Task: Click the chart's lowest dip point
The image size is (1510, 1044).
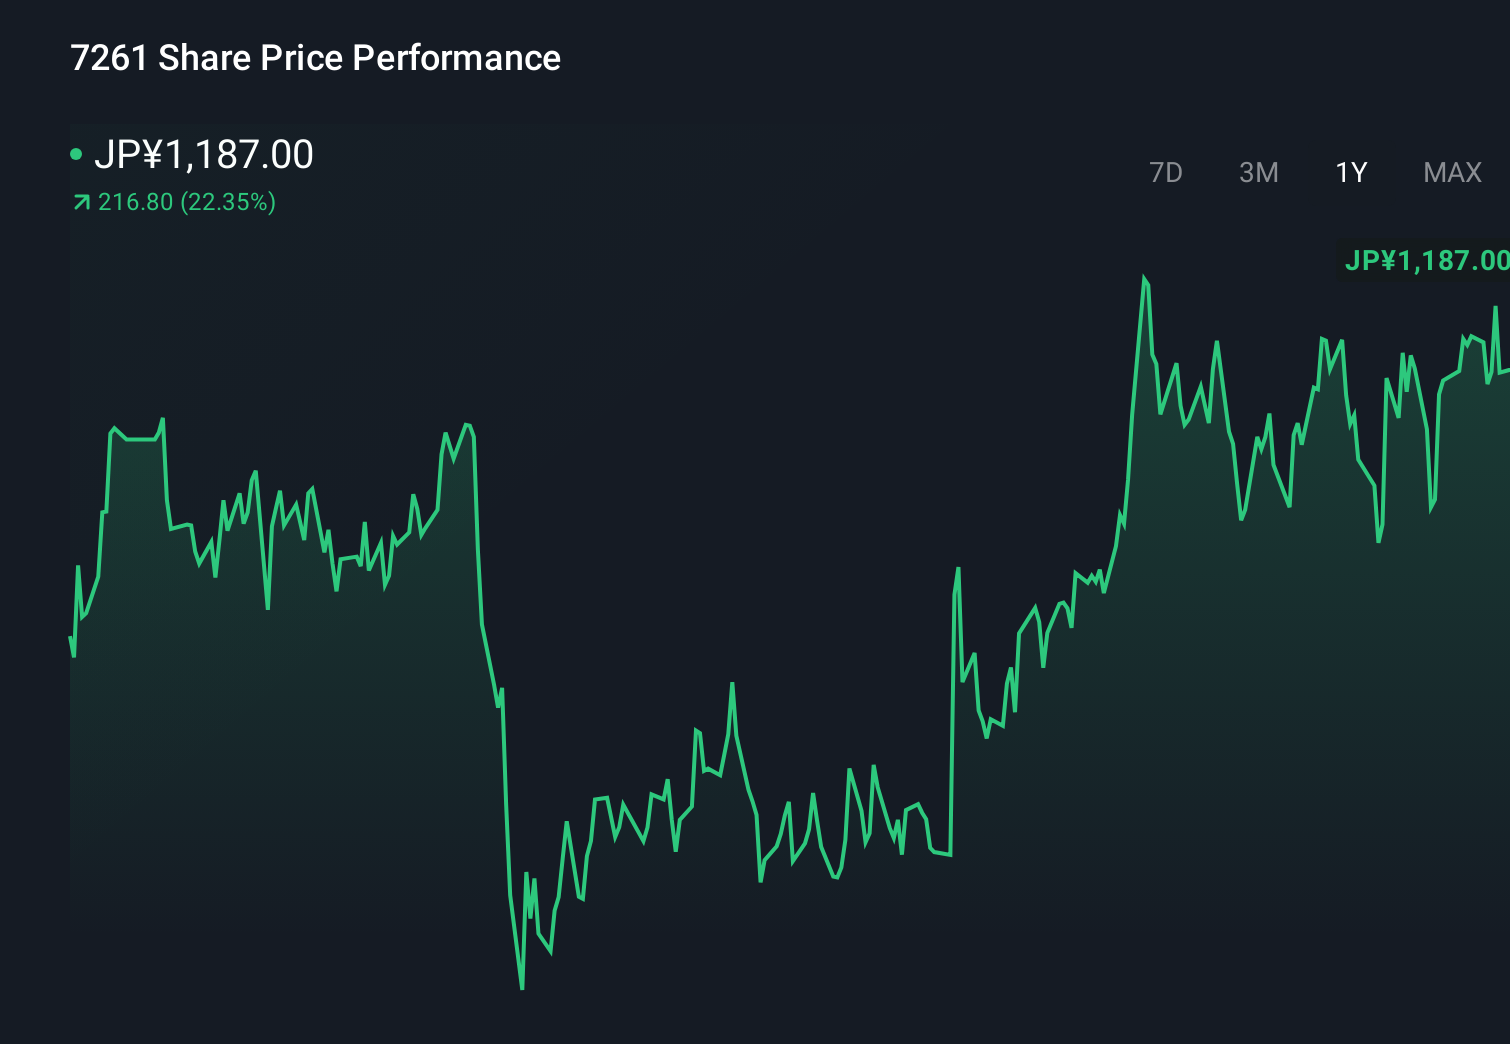Action: (522, 988)
